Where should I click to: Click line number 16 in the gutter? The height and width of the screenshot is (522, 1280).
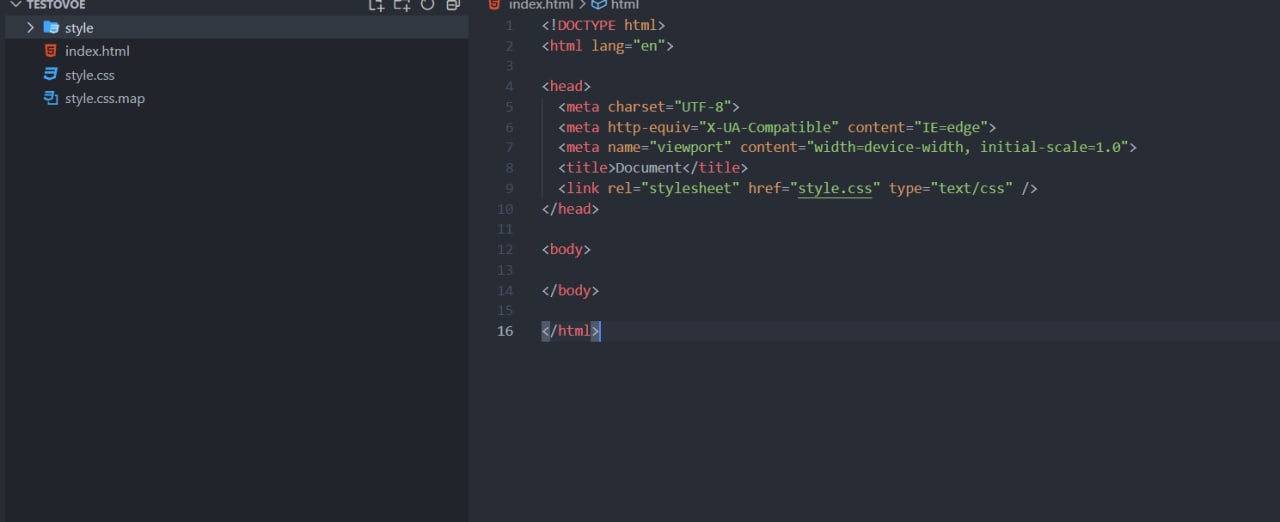pos(505,331)
